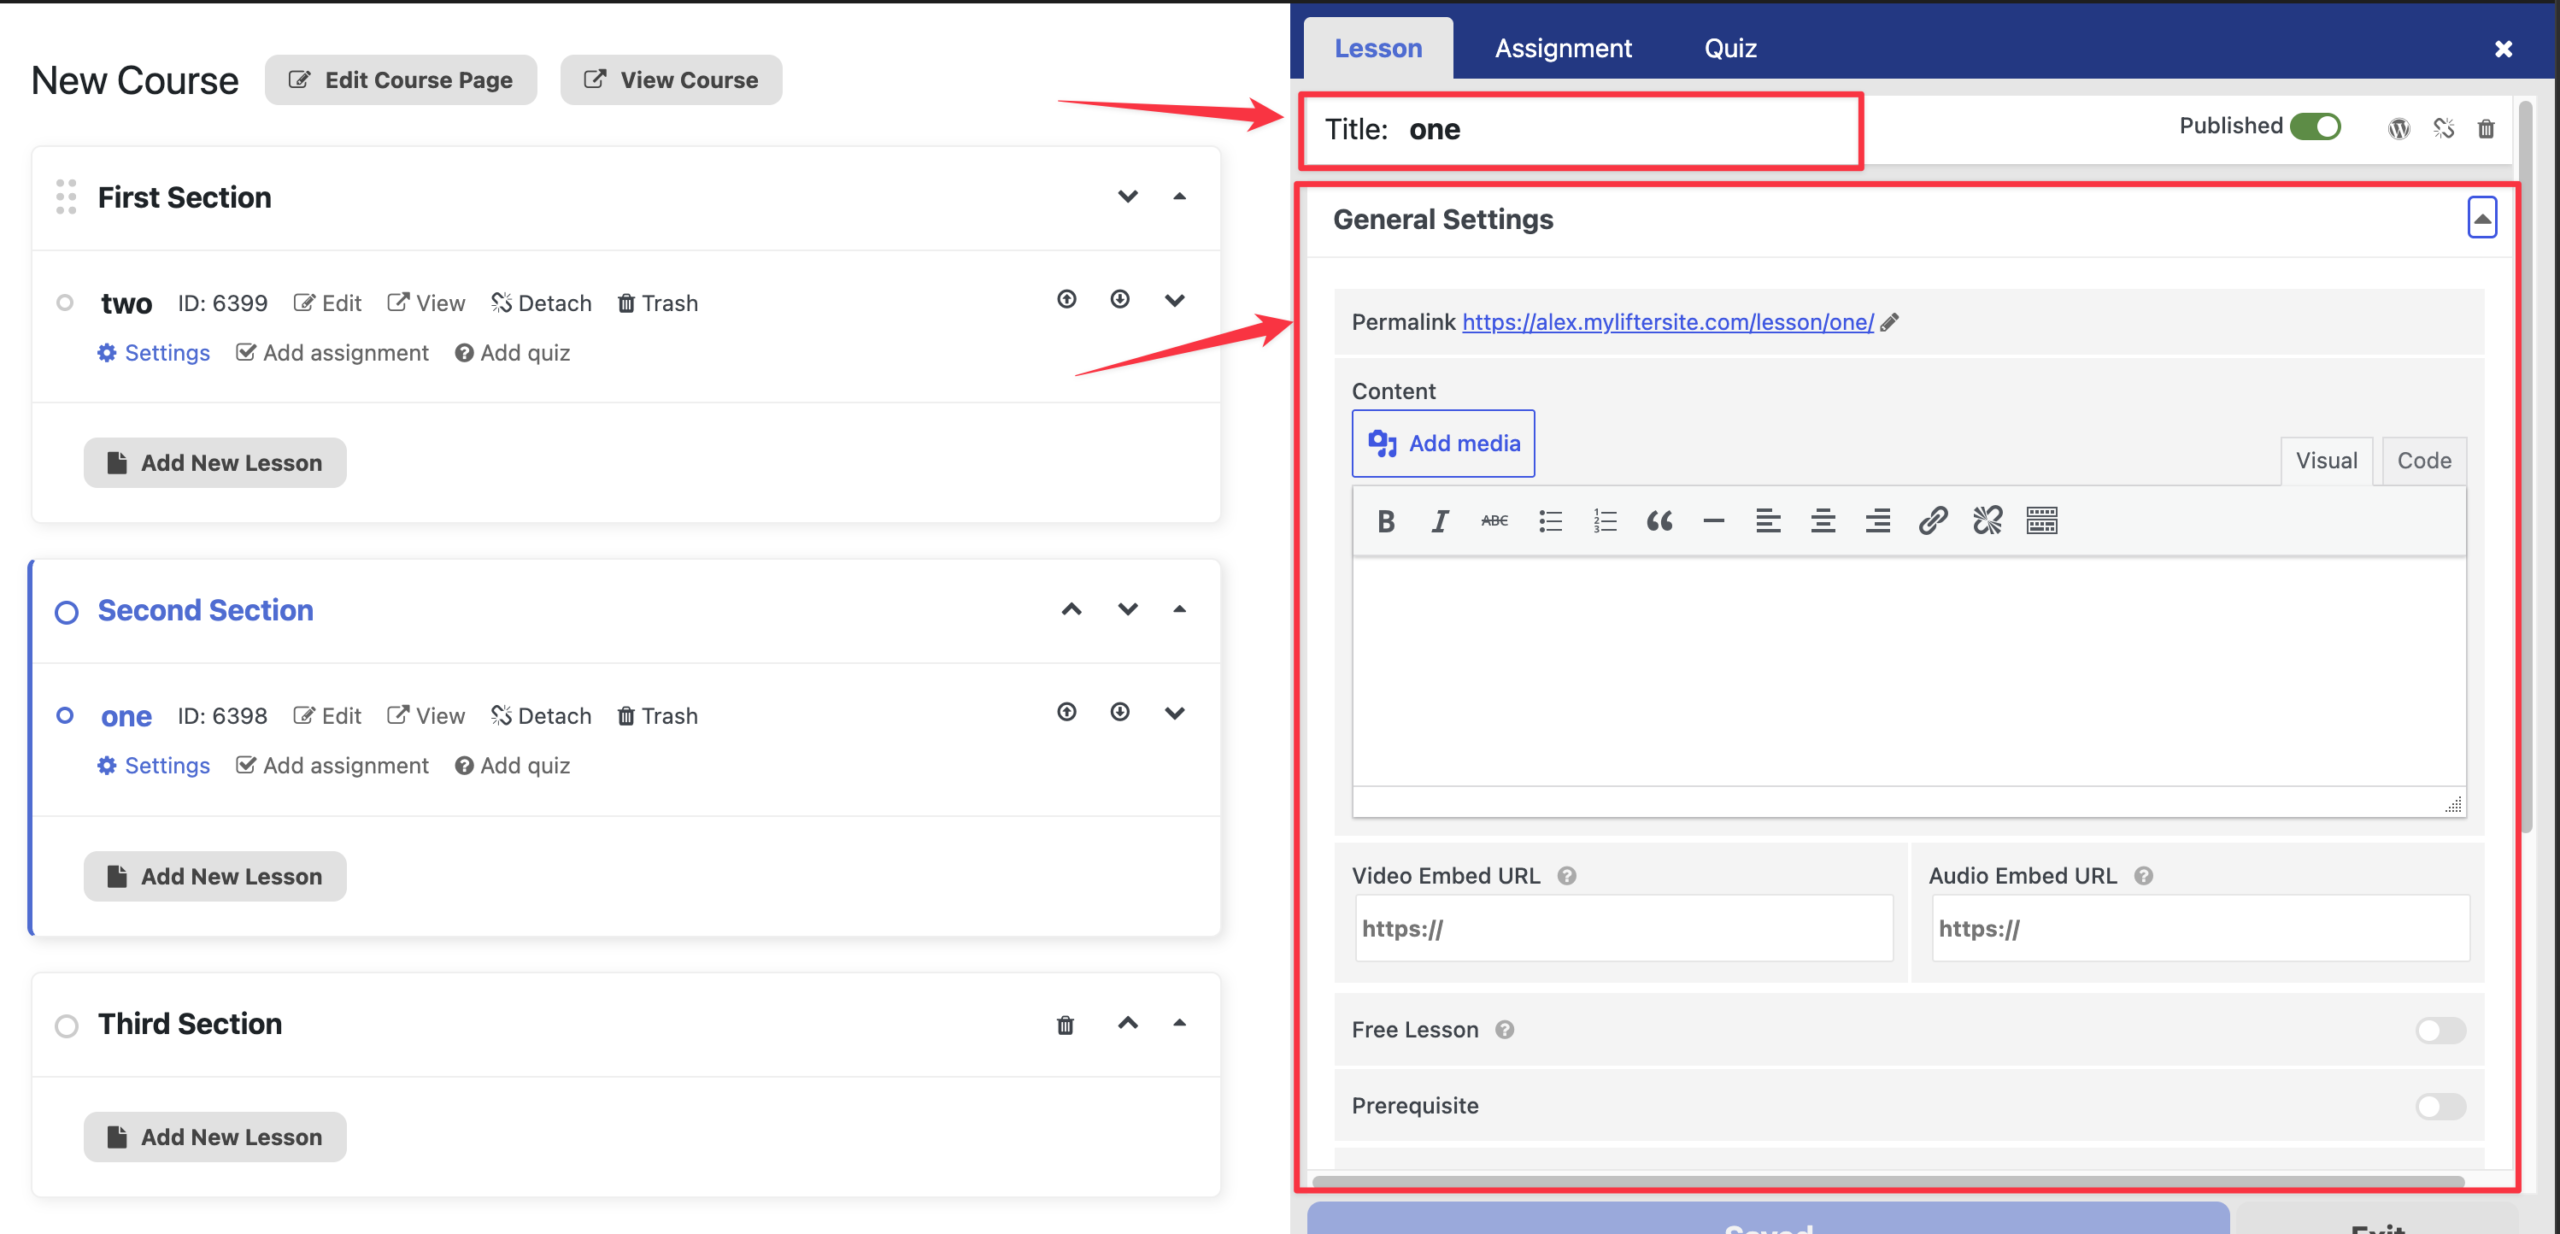The width and height of the screenshot is (2560, 1234).
Task: Add New Lesson in First Section
Action: [215, 463]
